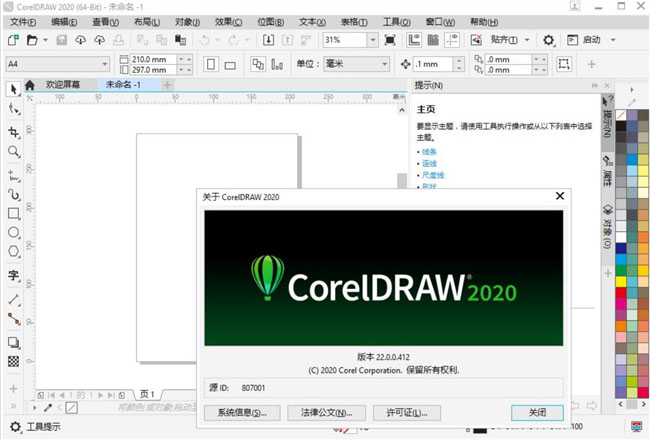
Task: Select the Connector tool
Action: pos(14,319)
